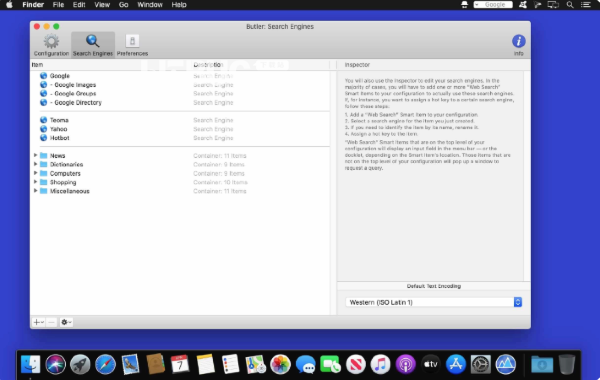This screenshot has width=600, height=380.
Task: Open Music from the Dock
Action: pos(380,364)
